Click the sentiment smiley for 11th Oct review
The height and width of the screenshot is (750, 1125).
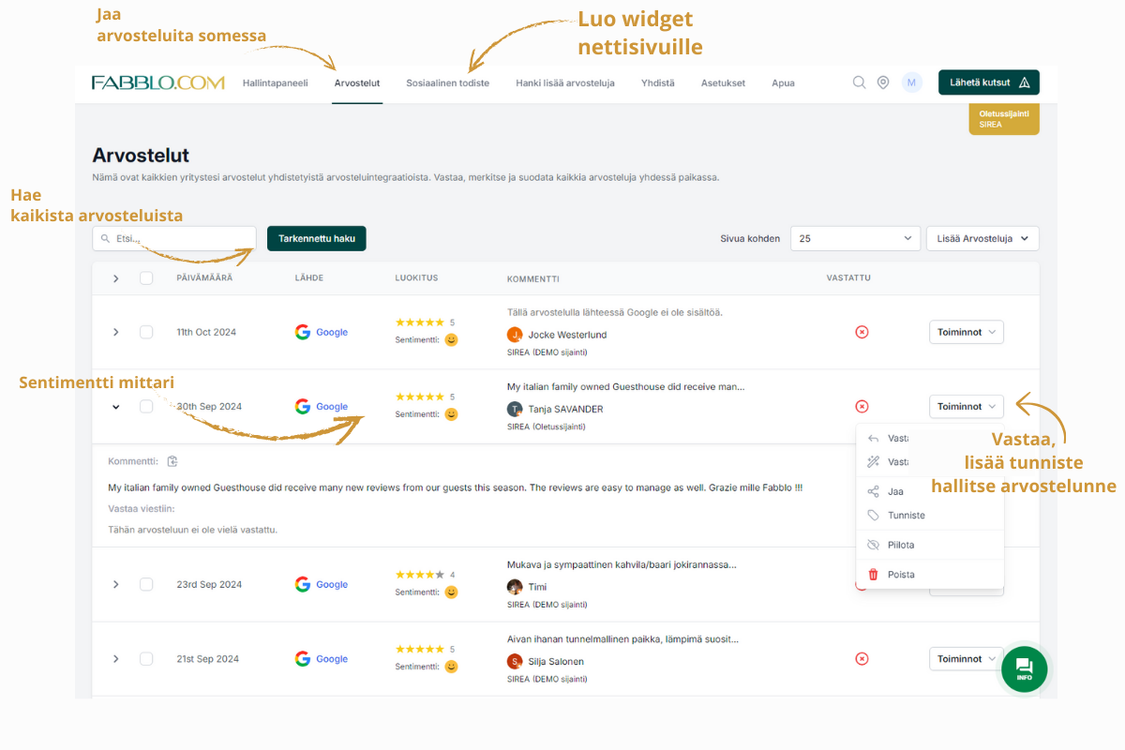451,339
